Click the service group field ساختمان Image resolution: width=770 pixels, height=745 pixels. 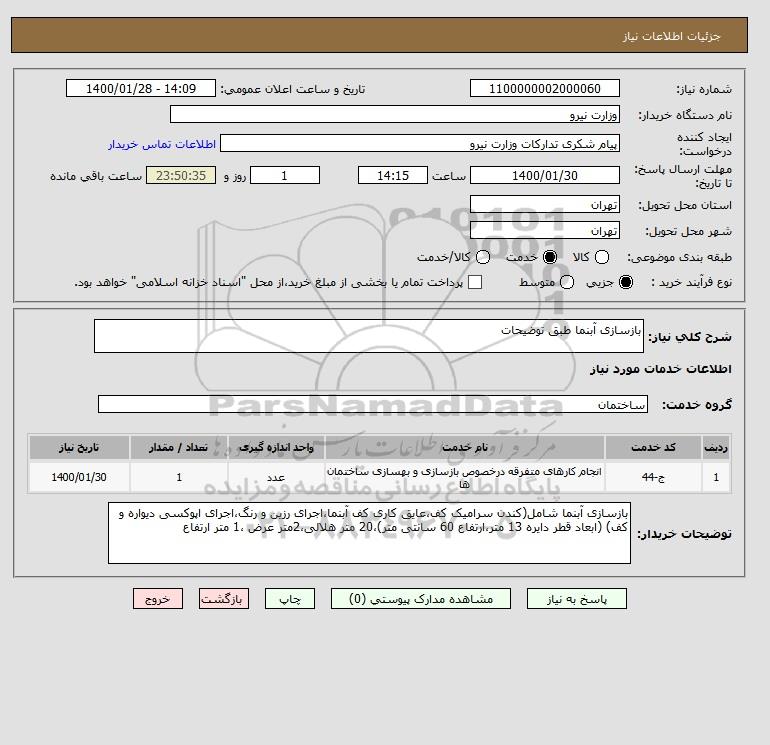coord(373,404)
